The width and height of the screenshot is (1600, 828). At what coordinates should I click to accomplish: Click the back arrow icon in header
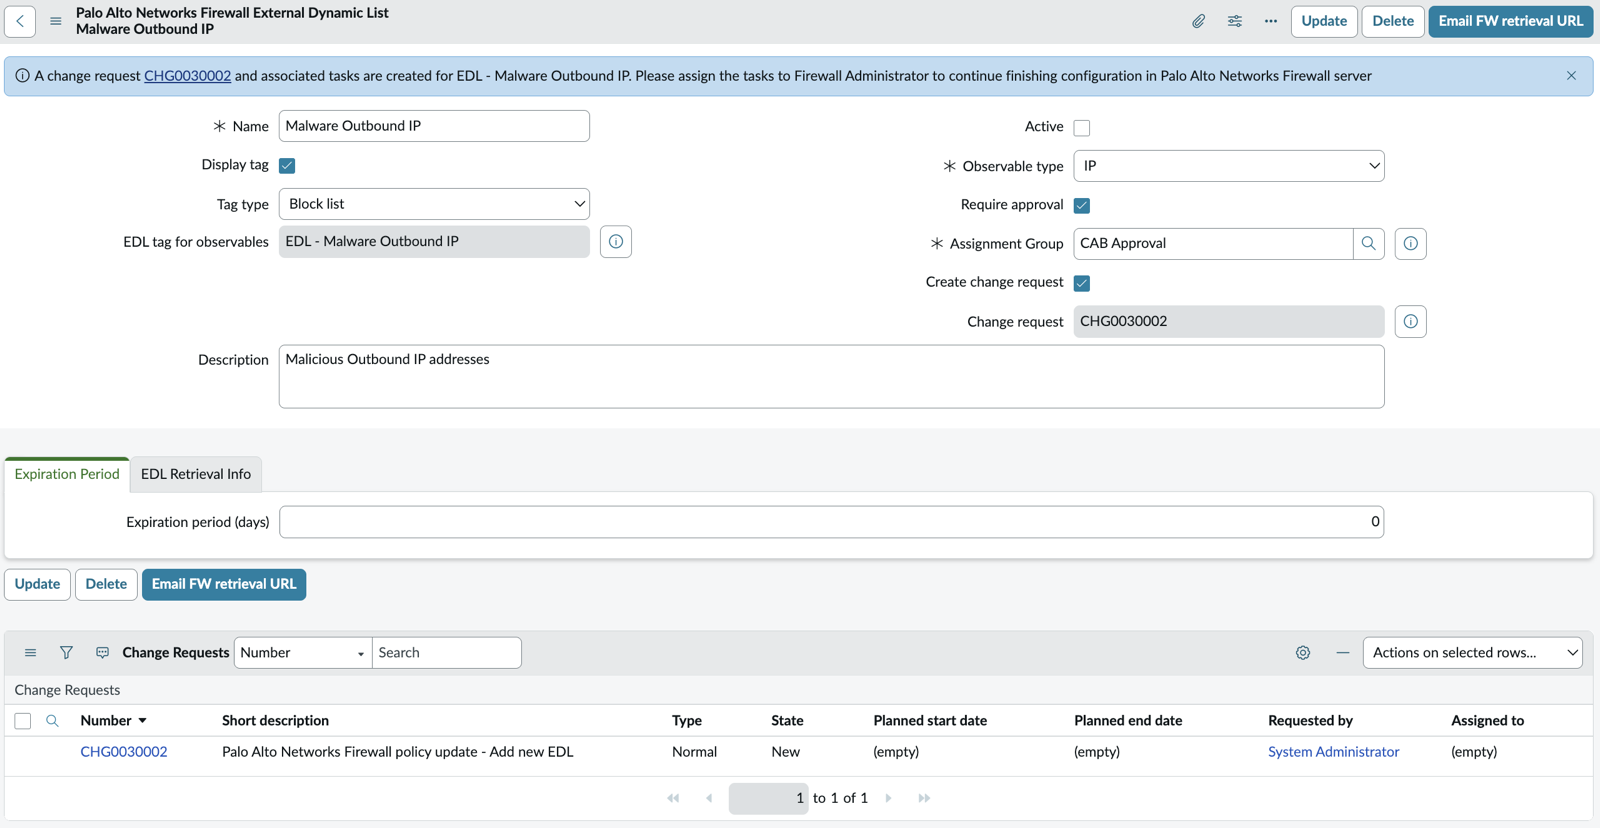pos(20,21)
